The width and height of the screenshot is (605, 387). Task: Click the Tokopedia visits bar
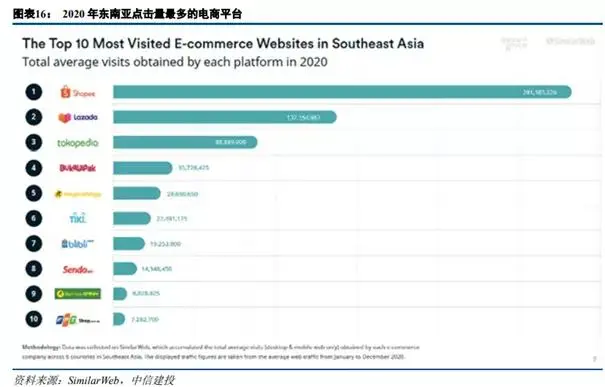click(x=185, y=142)
